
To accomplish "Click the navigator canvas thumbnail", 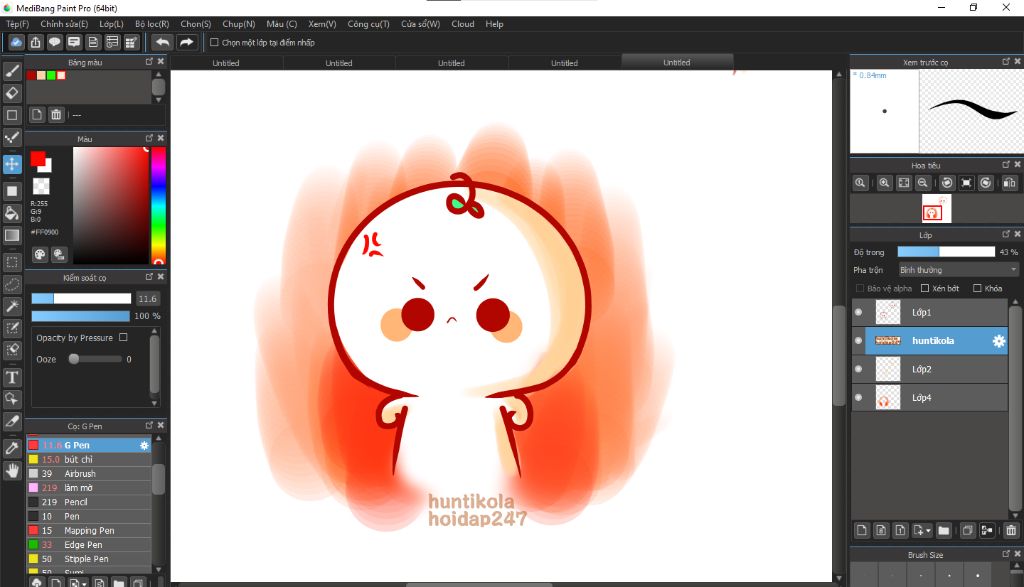I will (x=936, y=208).
